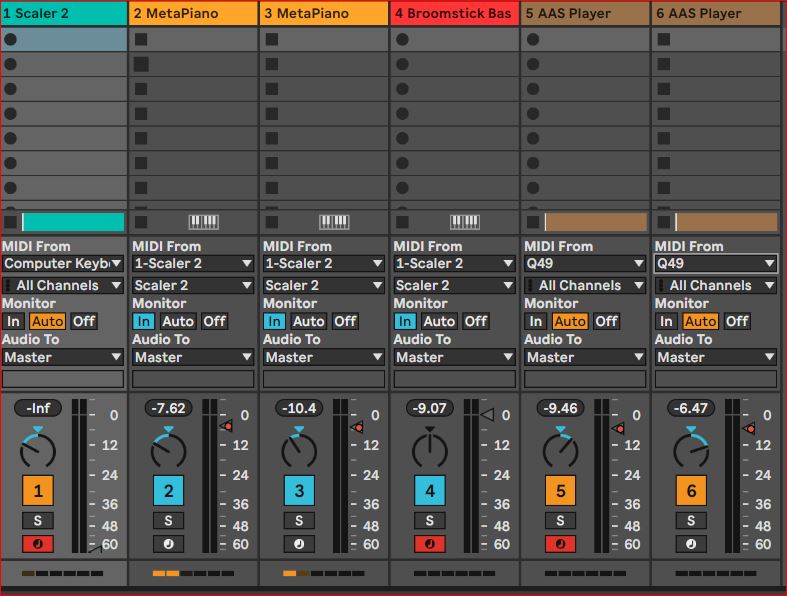
Task: Adjust pan knob on 1 Scaler 2 track
Action: coord(38,450)
